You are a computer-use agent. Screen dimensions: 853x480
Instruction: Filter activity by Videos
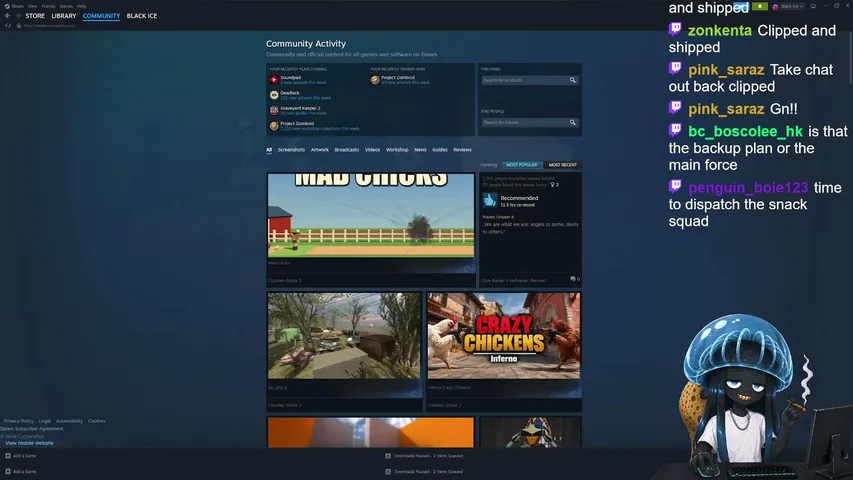pos(372,150)
